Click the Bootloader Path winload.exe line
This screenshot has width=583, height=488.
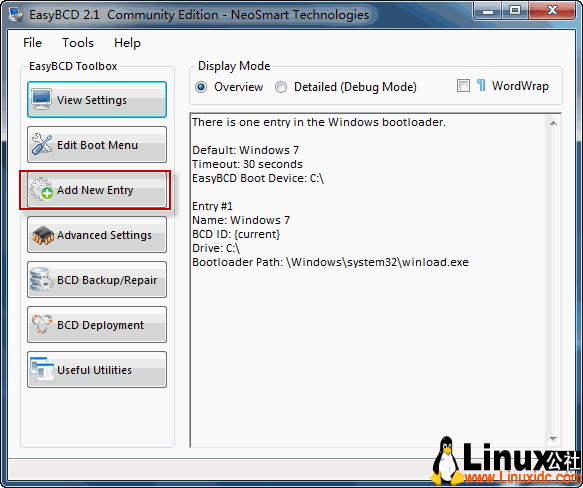pos(330,262)
